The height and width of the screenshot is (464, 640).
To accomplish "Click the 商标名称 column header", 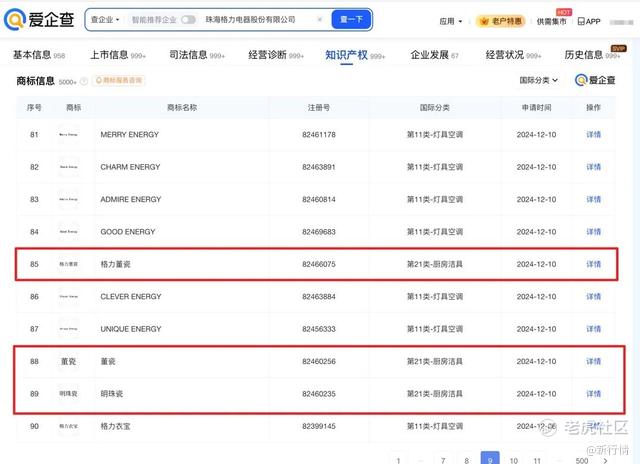I will [x=182, y=107].
